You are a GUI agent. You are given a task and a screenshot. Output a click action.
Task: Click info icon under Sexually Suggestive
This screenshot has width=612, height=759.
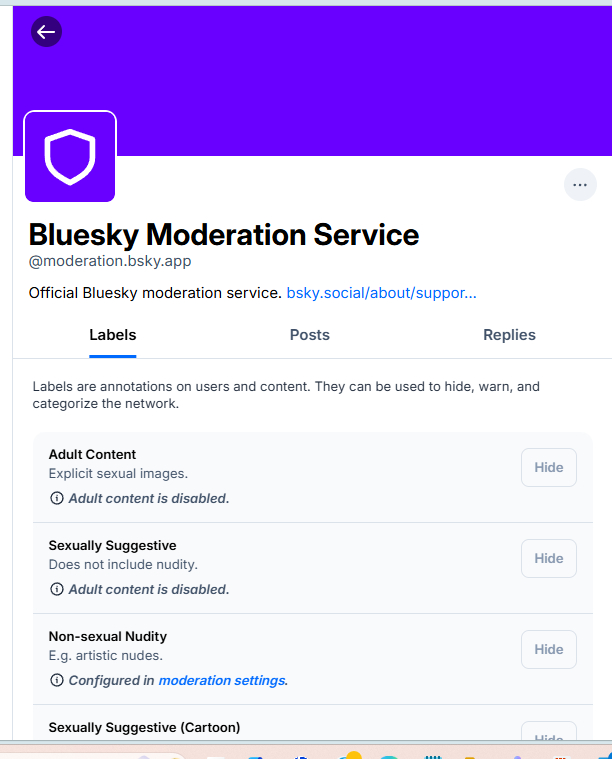pyautogui.click(x=56, y=589)
